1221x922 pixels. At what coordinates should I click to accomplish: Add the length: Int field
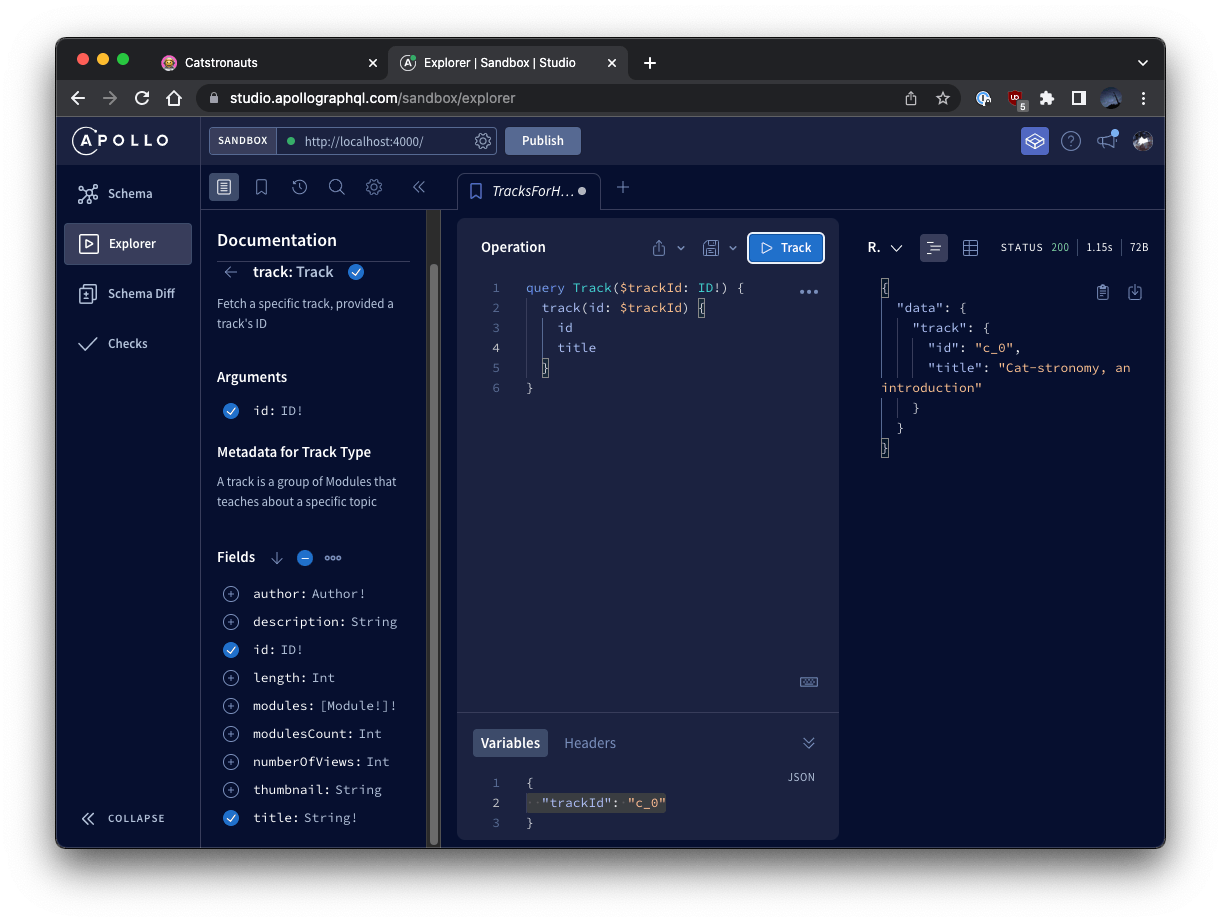click(x=231, y=678)
